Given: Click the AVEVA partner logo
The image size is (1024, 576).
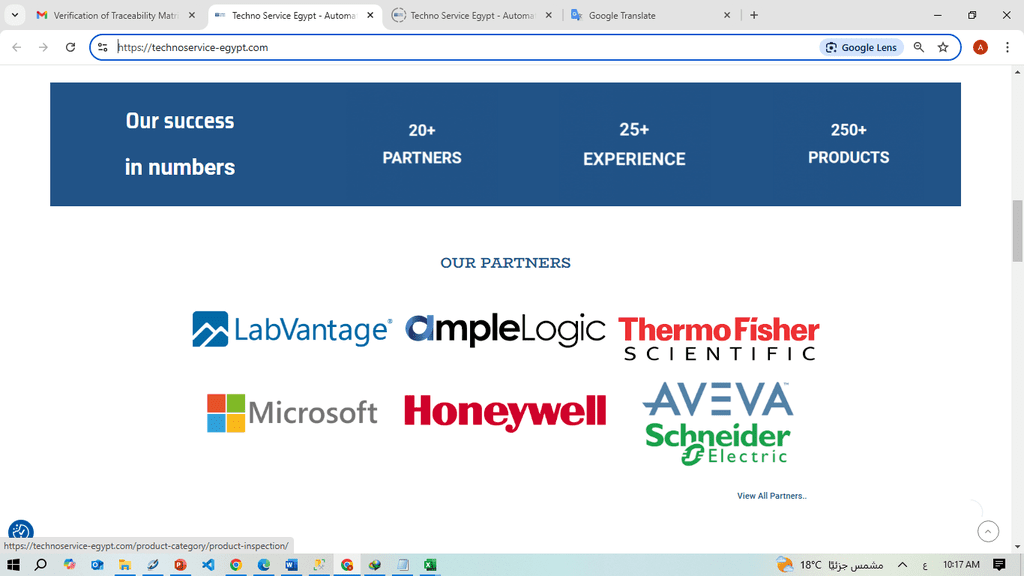Looking at the screenshot, I should [718, 399].
